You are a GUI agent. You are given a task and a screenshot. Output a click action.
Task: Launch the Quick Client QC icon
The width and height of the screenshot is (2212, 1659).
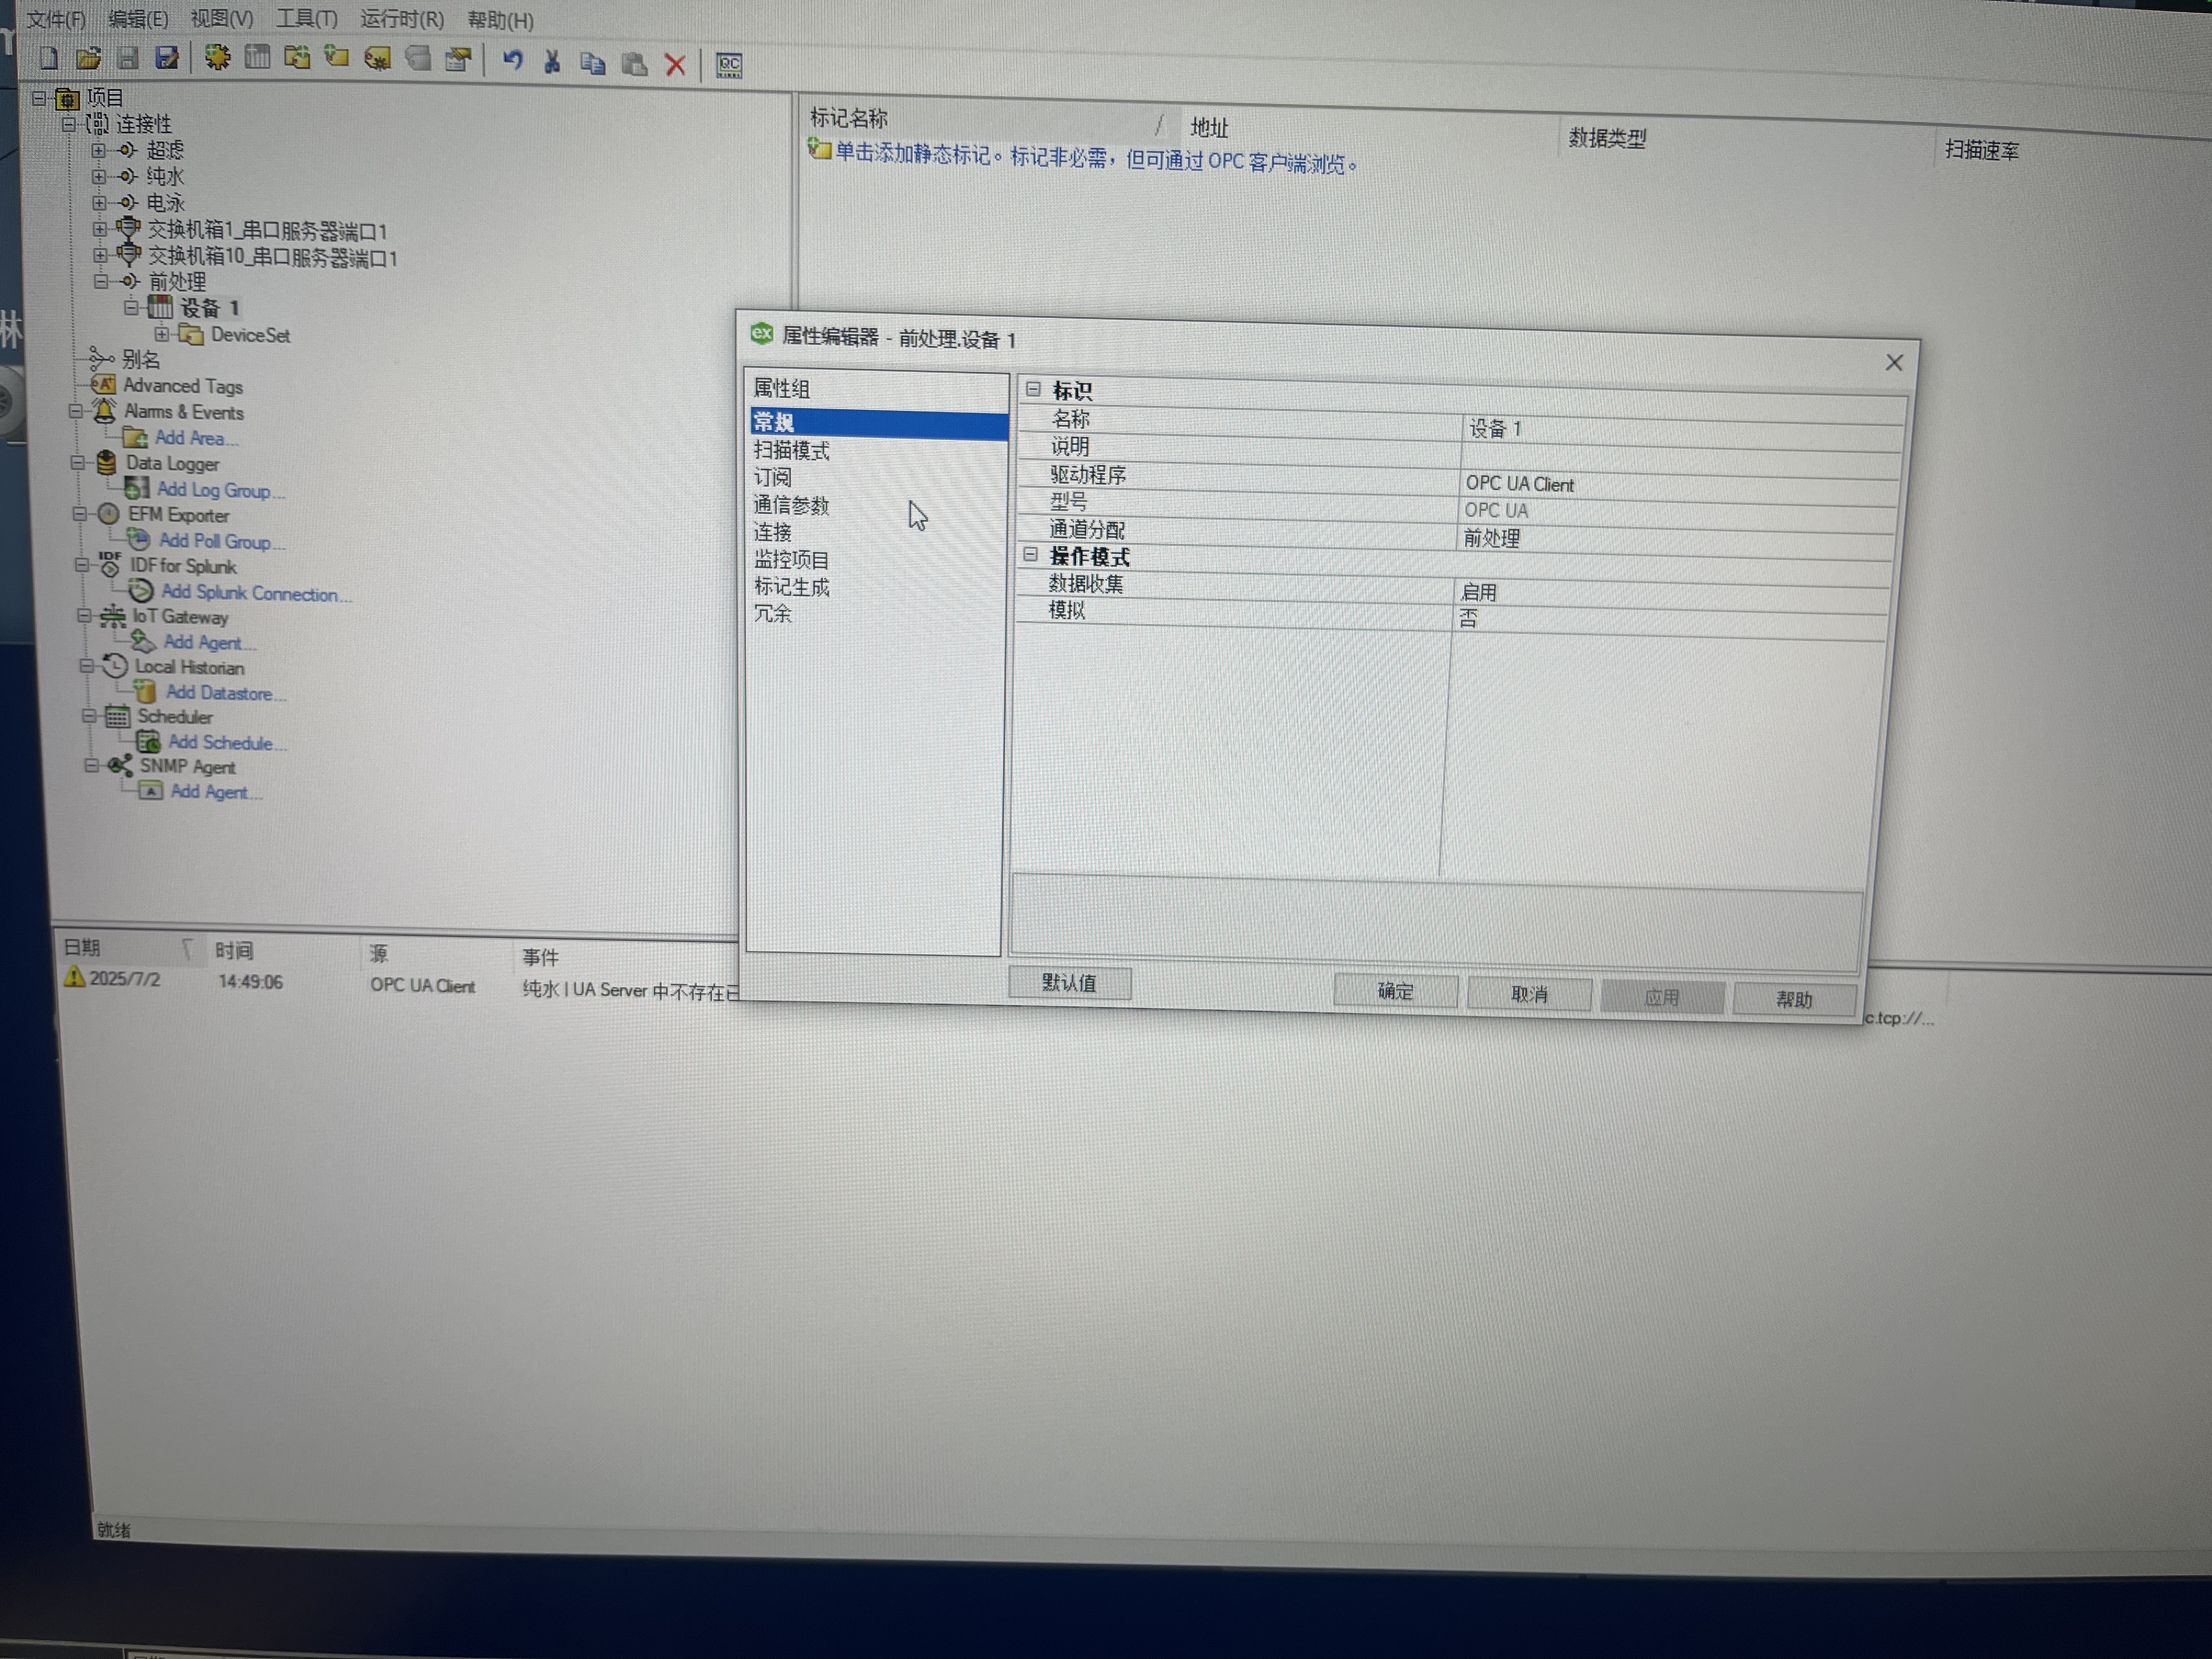(x=729, y=66)
